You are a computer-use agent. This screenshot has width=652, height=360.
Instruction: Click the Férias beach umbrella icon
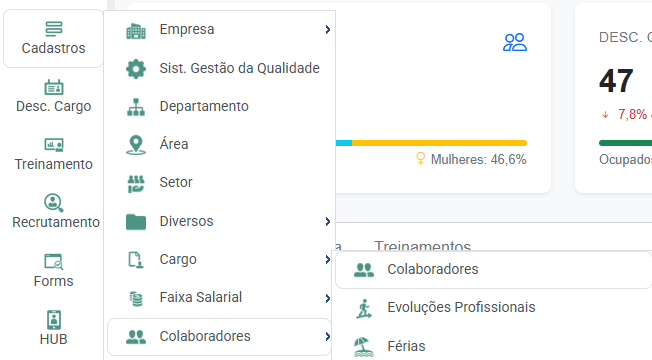click(x=362, y=347)
